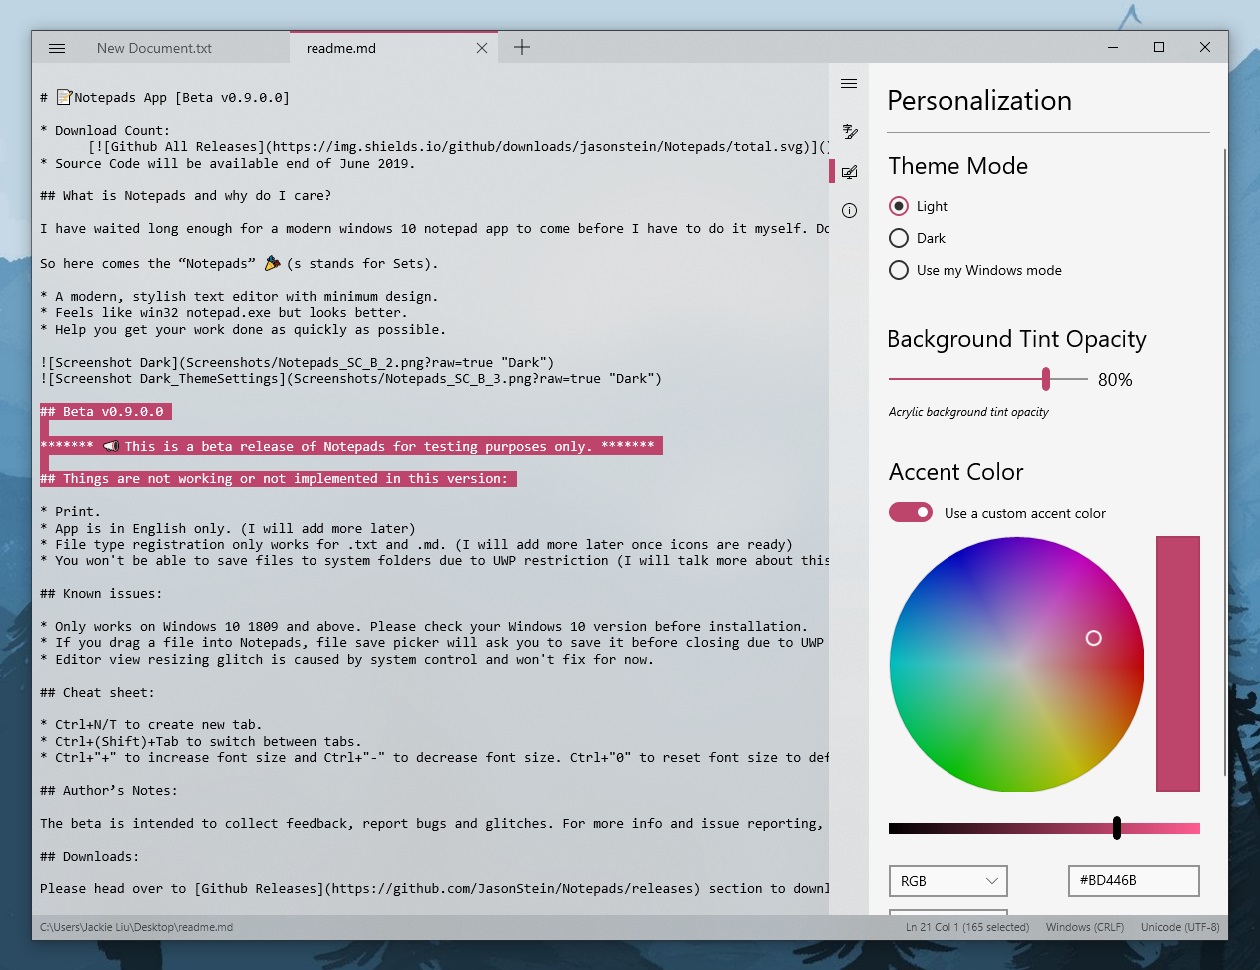Click the accent color preview swatch
The height and width of the screenshot is (970, 1260).
click(x=1178, y=664)
